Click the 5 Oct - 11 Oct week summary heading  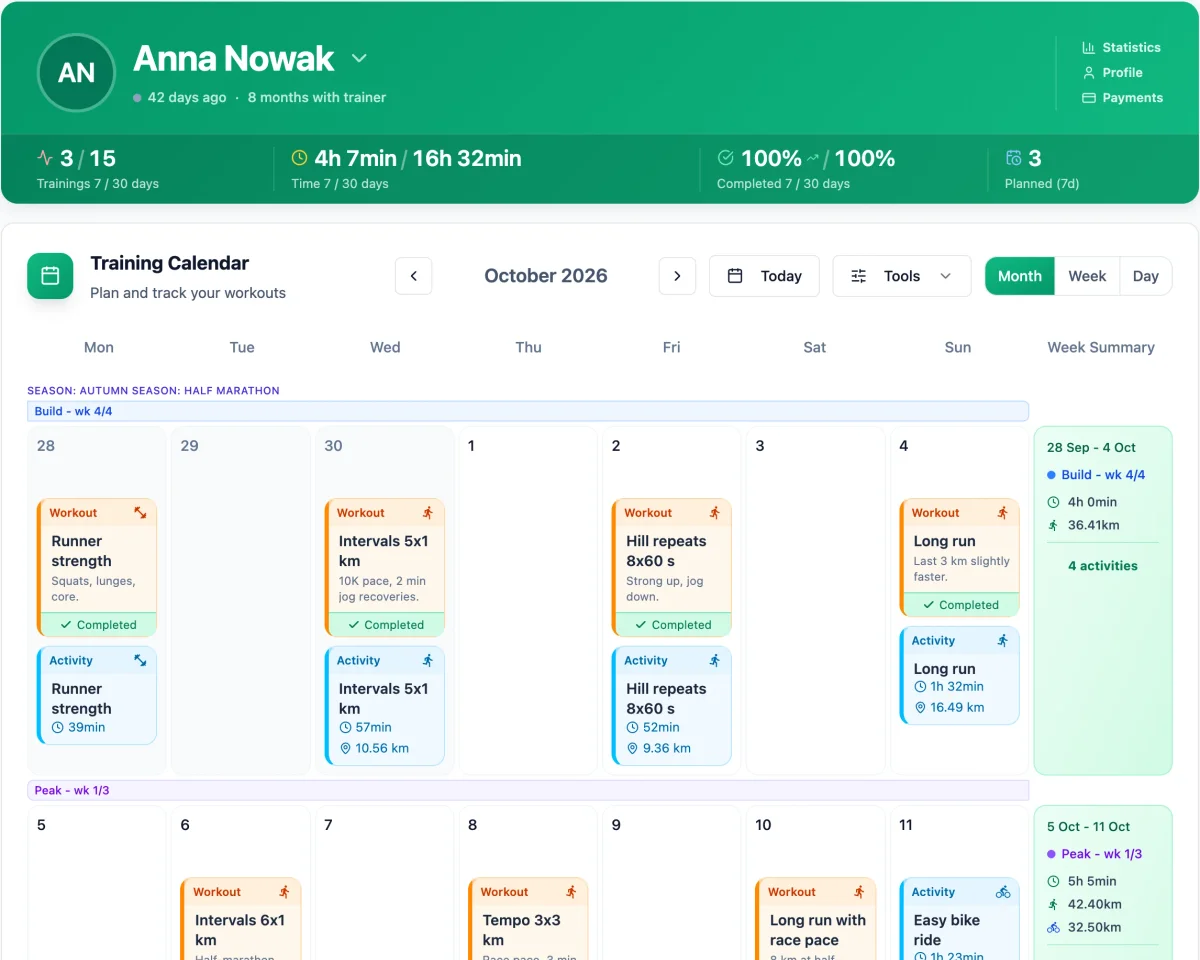(1088, 827)
